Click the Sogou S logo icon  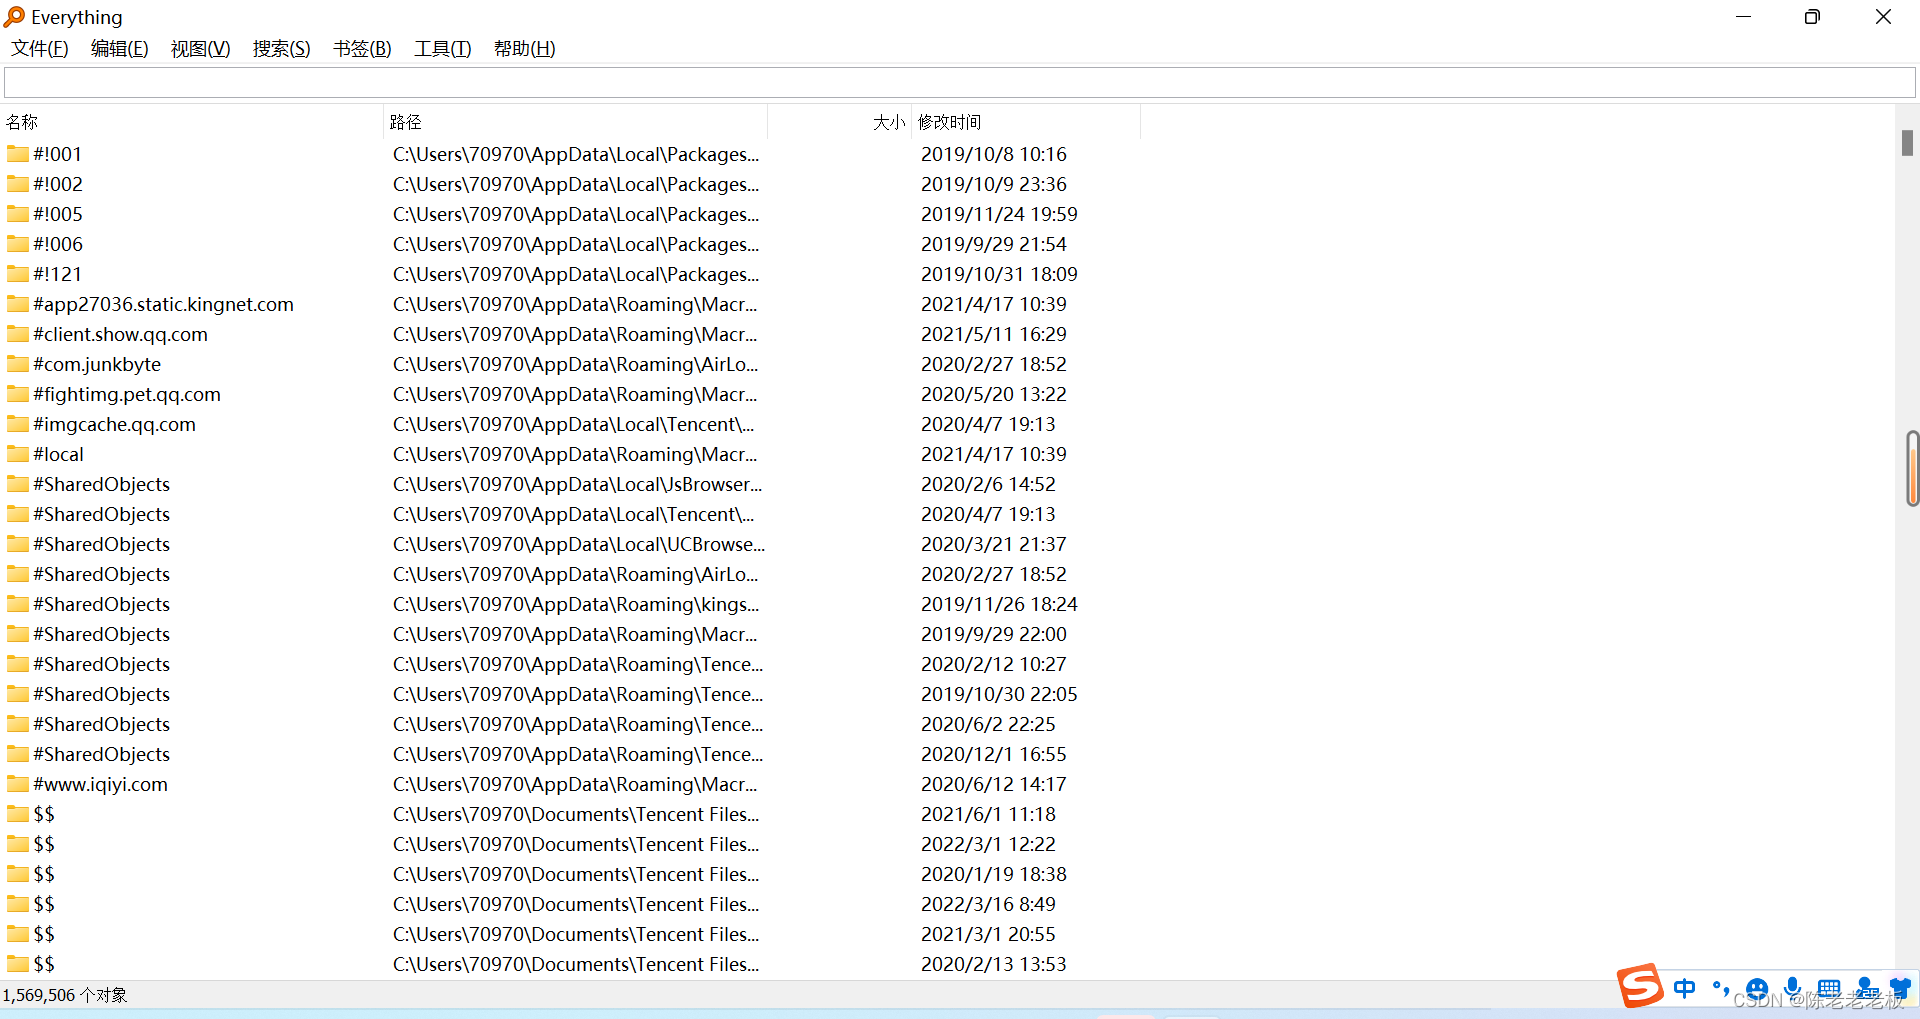click(x=1640, y=986)
